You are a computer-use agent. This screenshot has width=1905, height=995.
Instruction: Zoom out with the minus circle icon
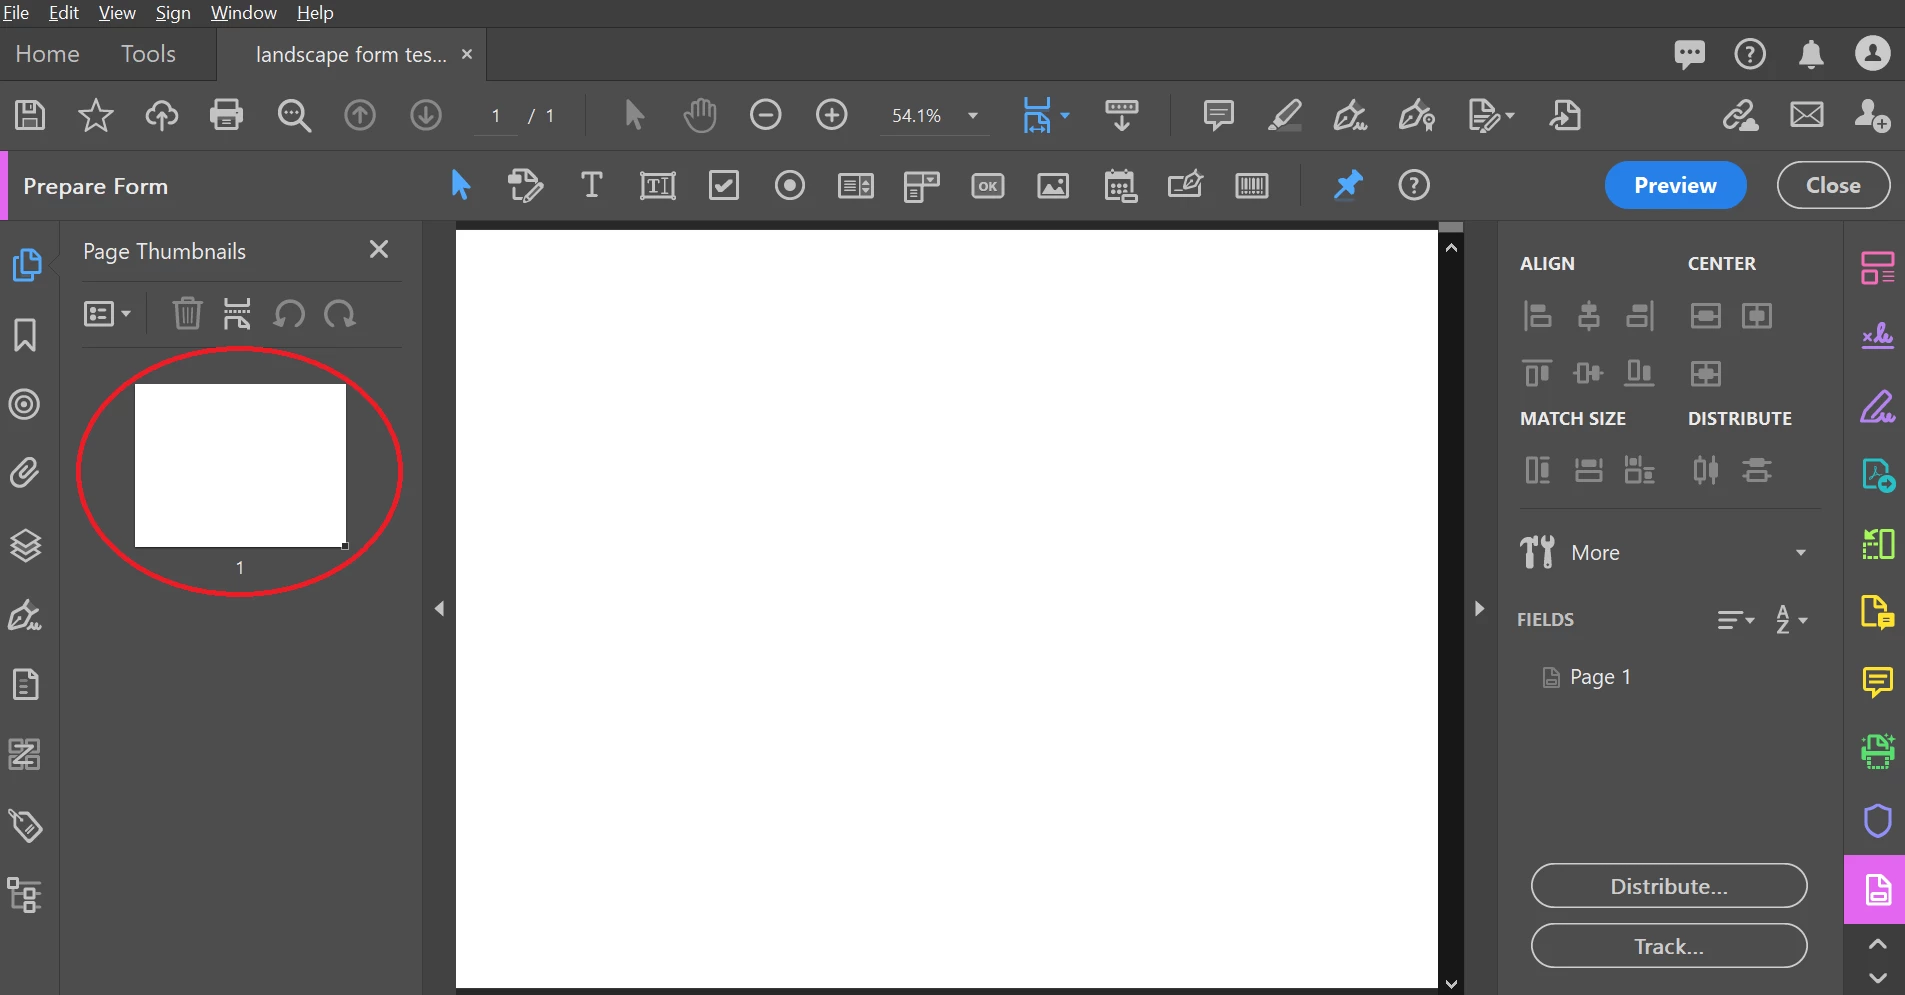766,115
